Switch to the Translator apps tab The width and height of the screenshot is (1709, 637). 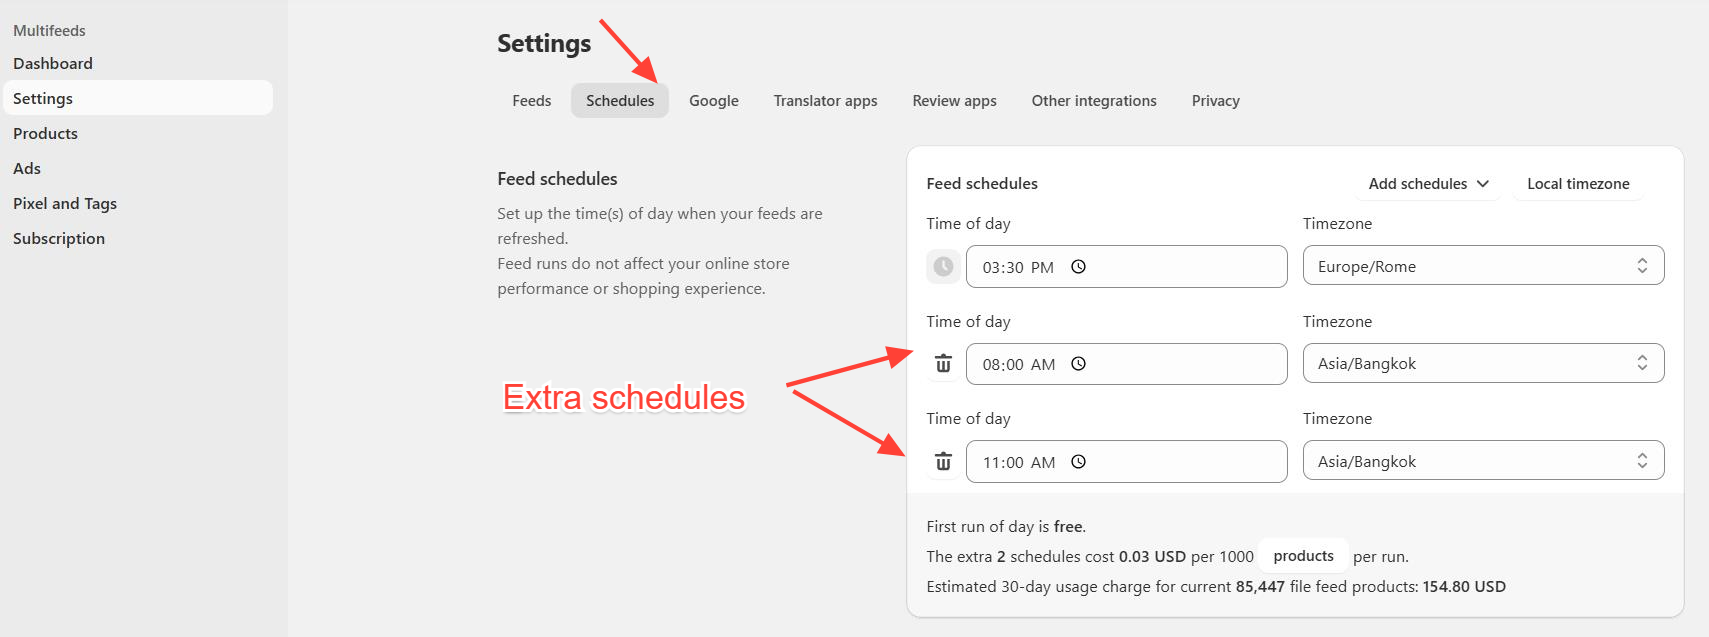coord(825,101)
